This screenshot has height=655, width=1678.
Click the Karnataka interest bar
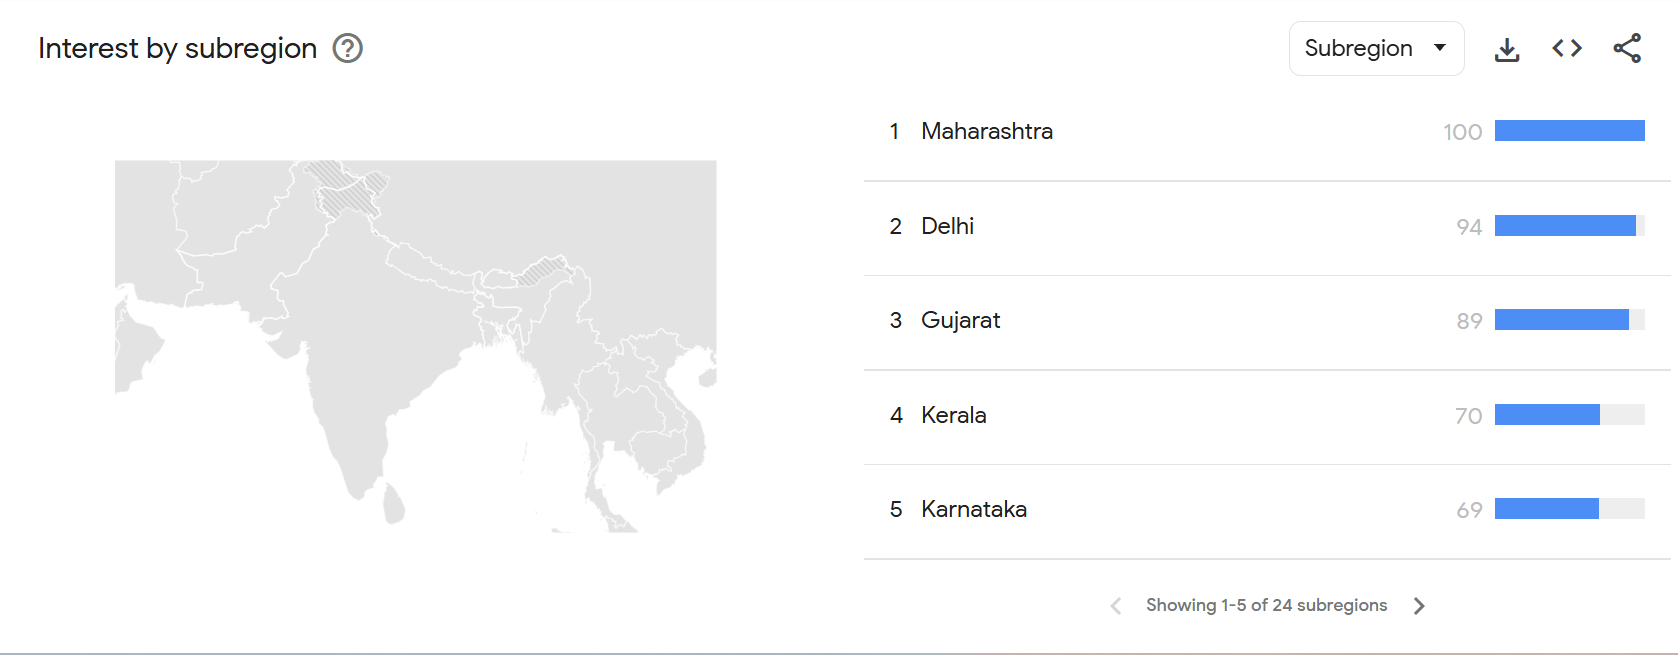click(x=1546, y=509)
